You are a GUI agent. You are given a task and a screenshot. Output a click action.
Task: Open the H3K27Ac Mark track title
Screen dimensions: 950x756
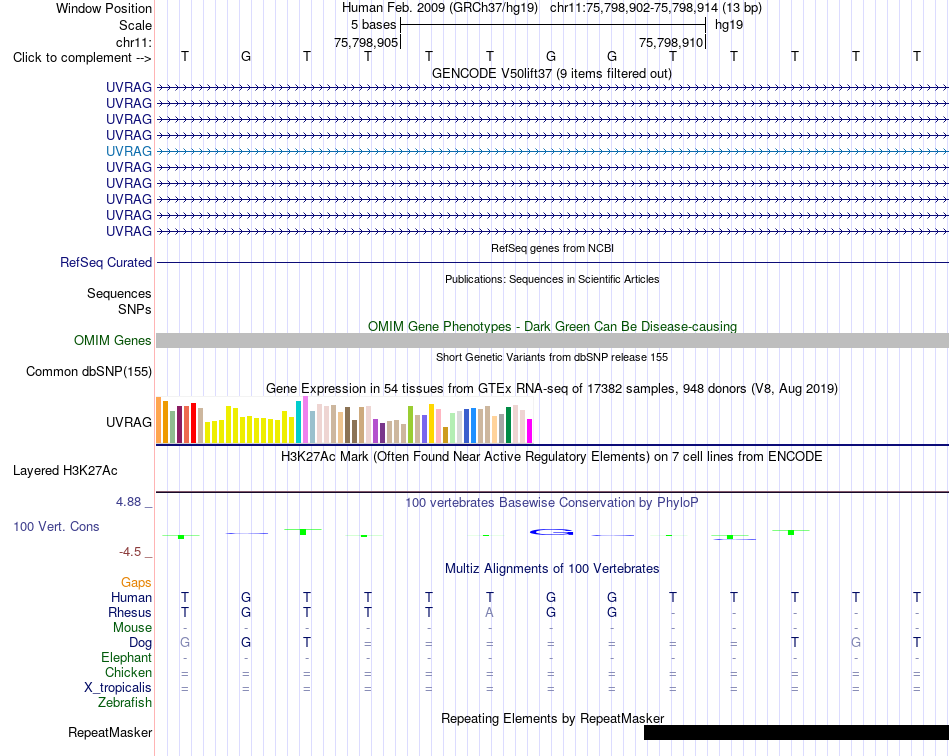click(551, 456)
